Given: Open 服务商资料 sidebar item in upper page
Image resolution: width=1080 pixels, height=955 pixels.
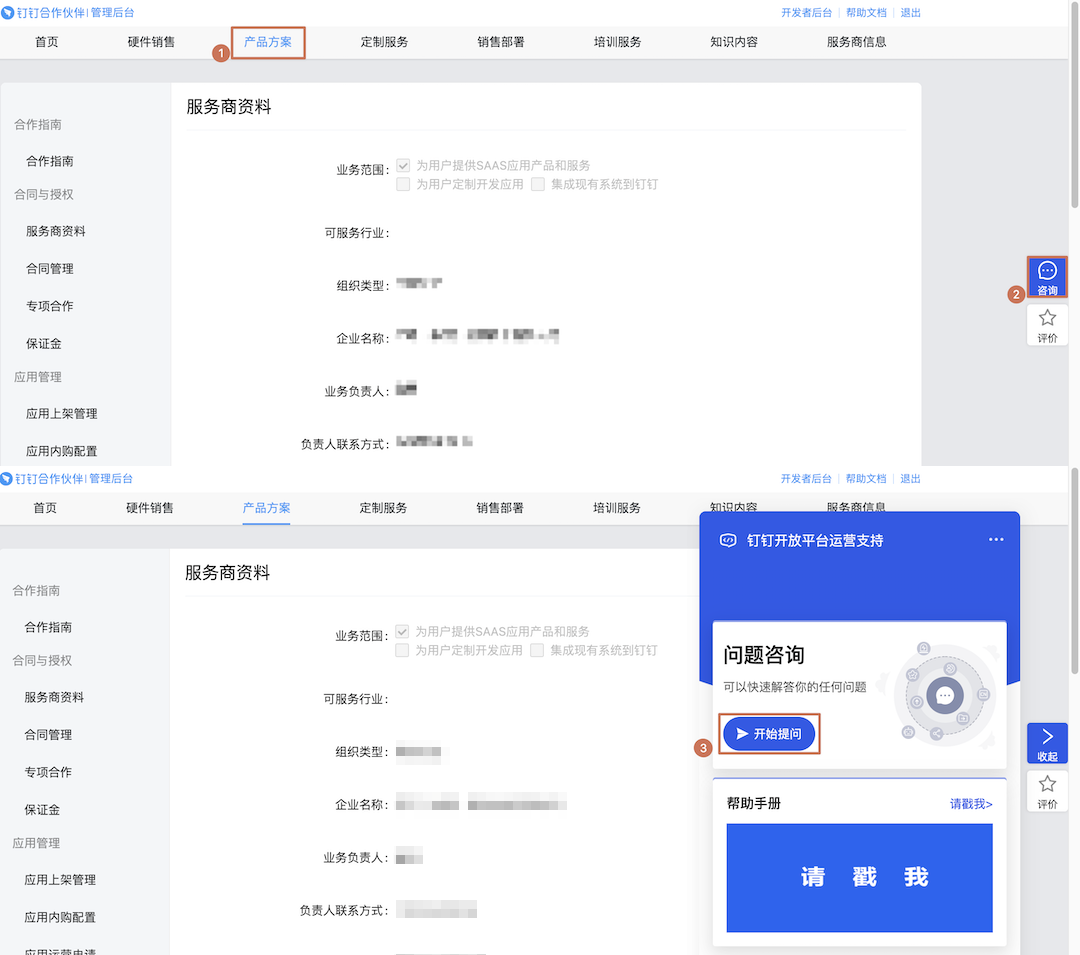Looking at the screenshot, I should point(56,231).
